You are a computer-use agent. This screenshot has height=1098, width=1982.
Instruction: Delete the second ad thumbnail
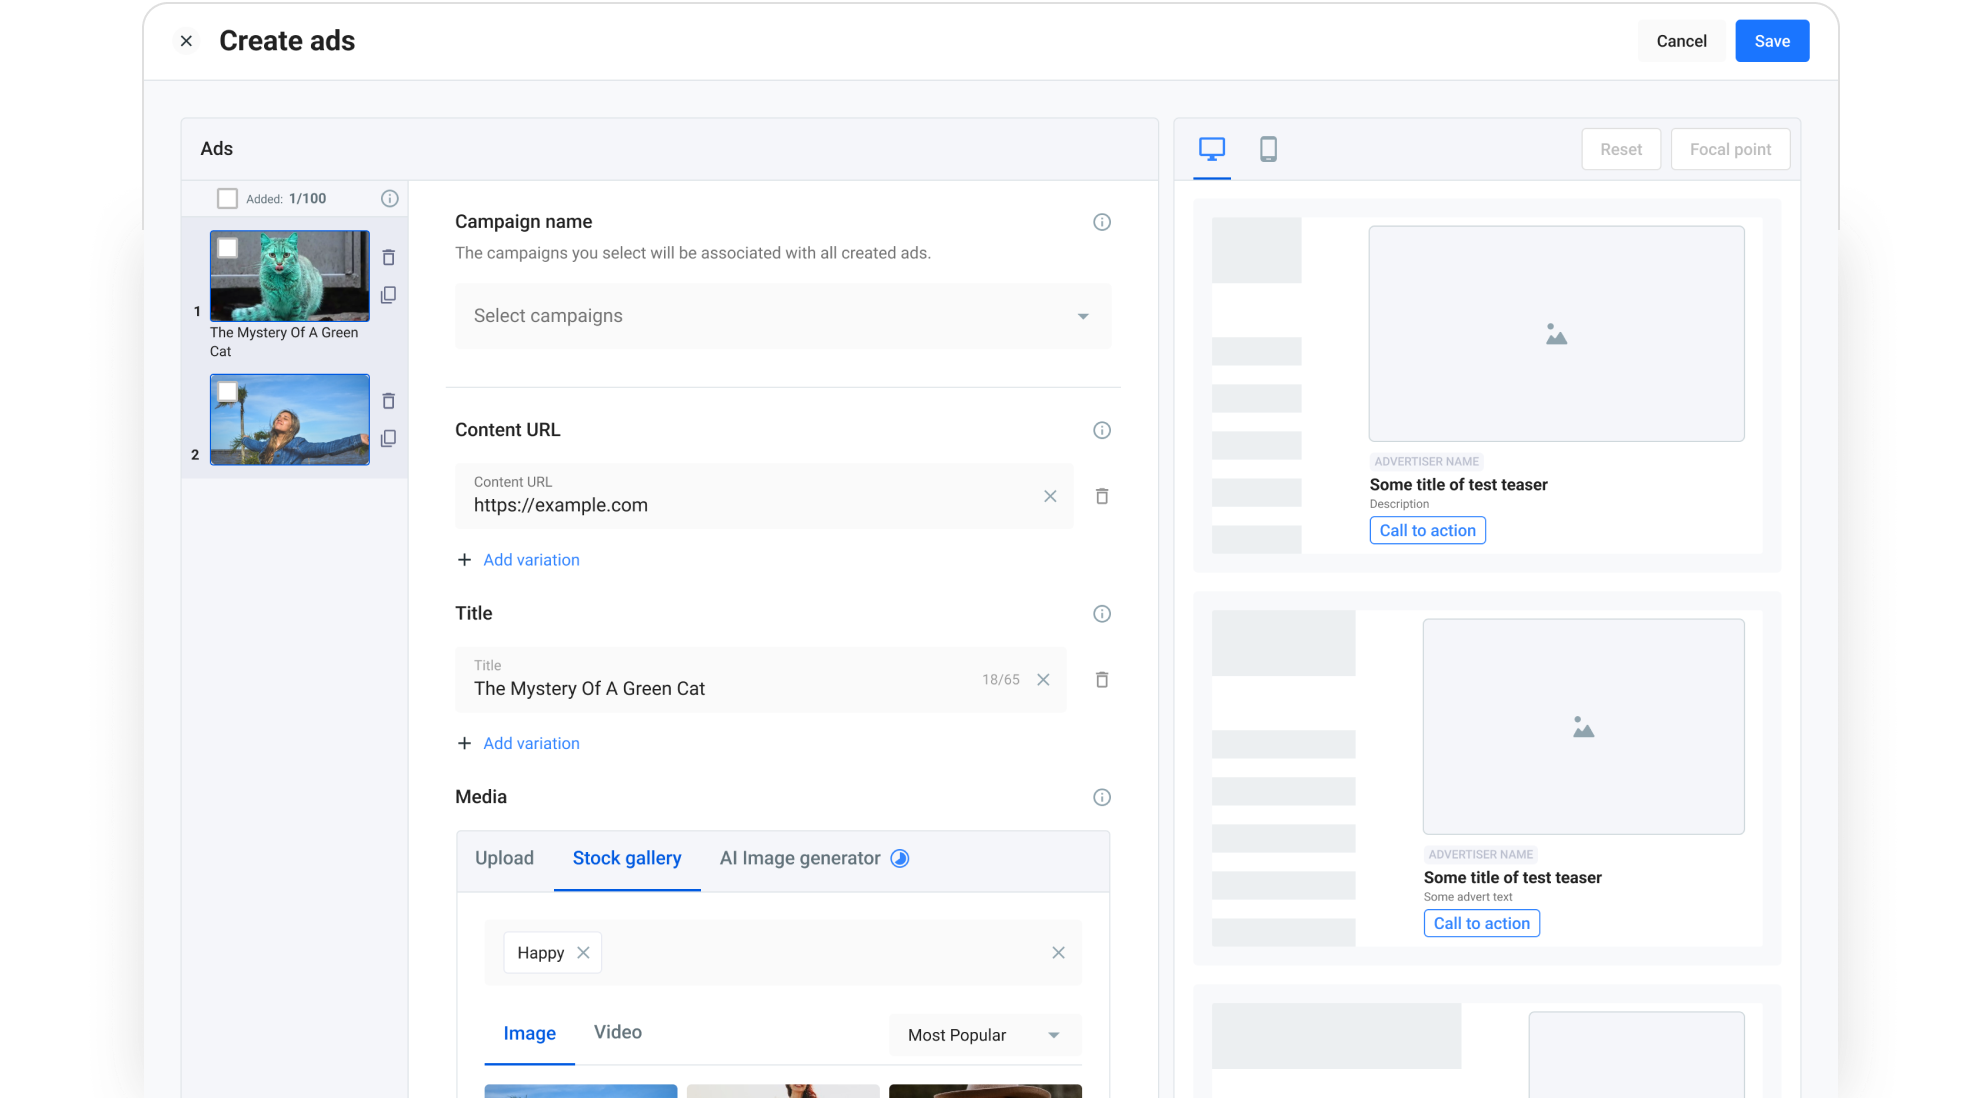[388, 401]
